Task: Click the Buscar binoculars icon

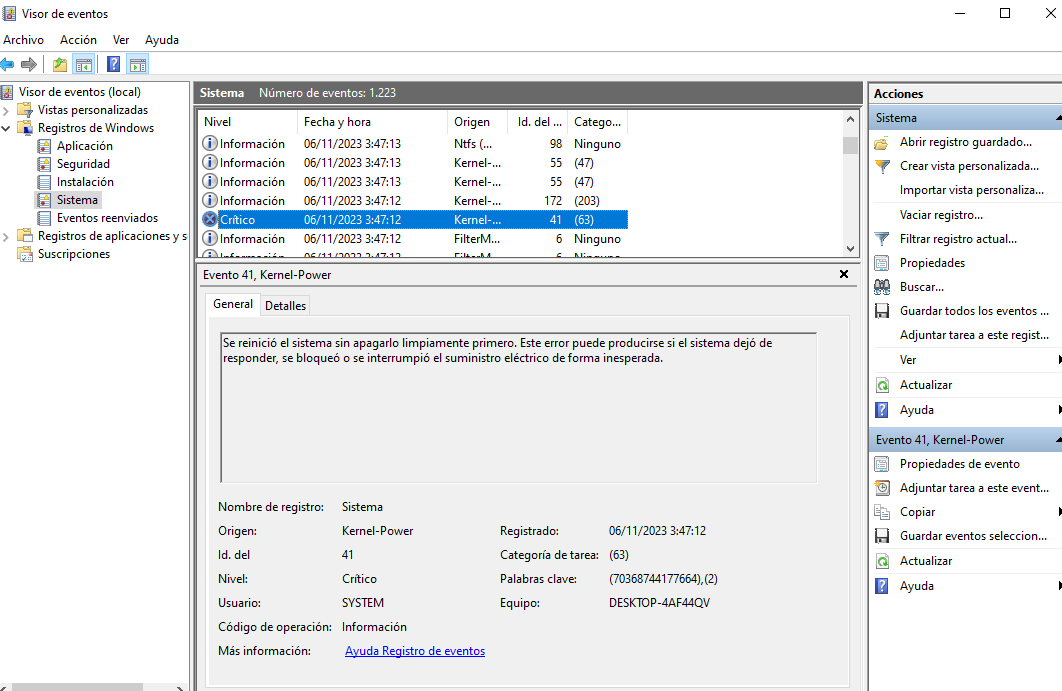Action: click(x=881, y=287)
